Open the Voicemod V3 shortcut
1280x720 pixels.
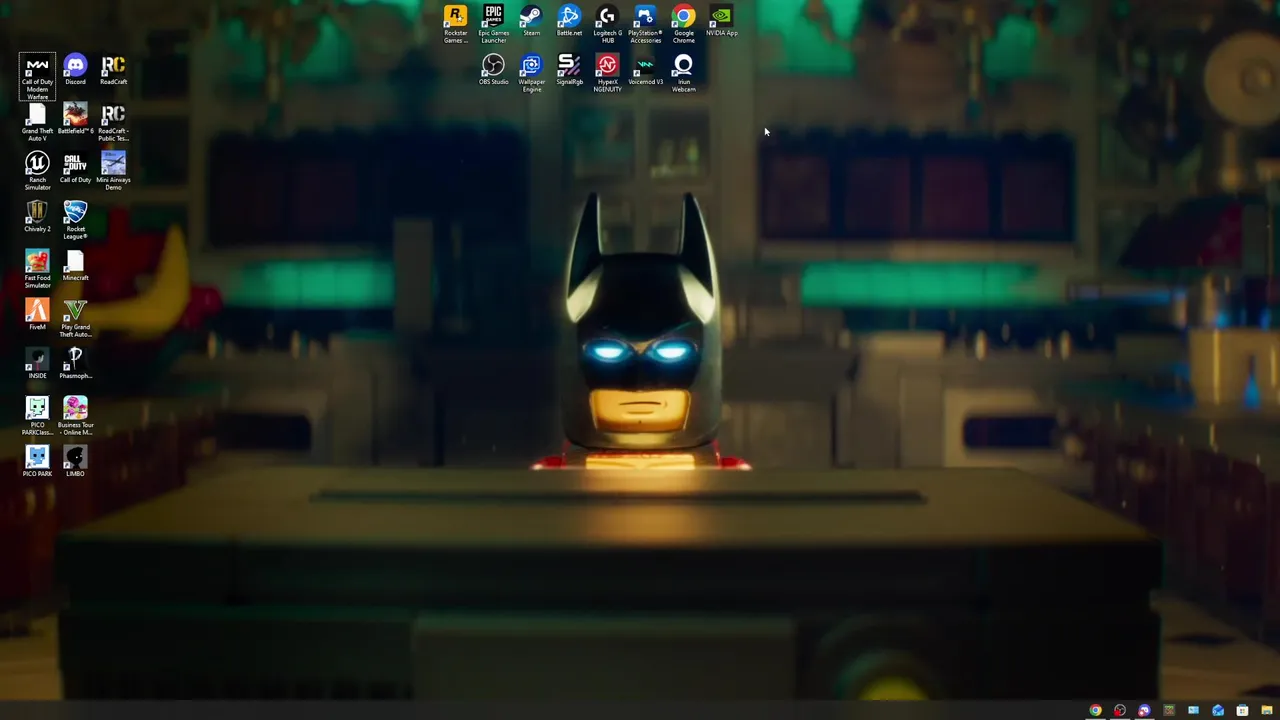645,70
